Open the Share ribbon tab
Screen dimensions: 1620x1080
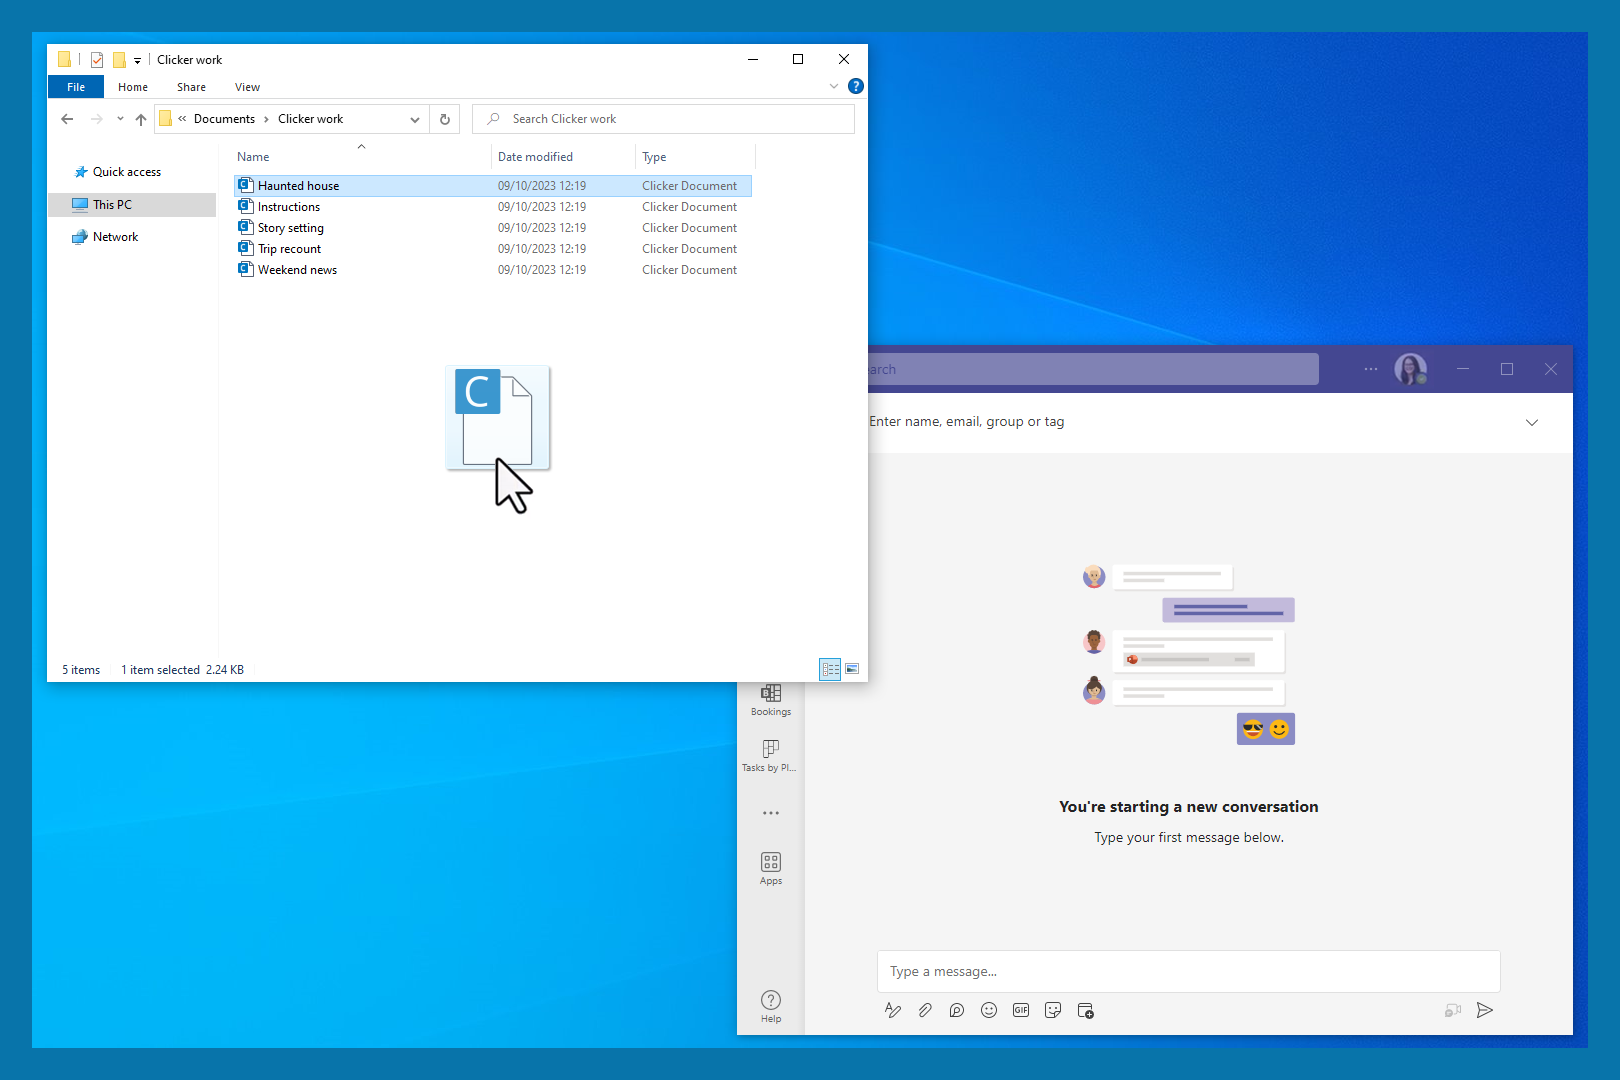191,87
